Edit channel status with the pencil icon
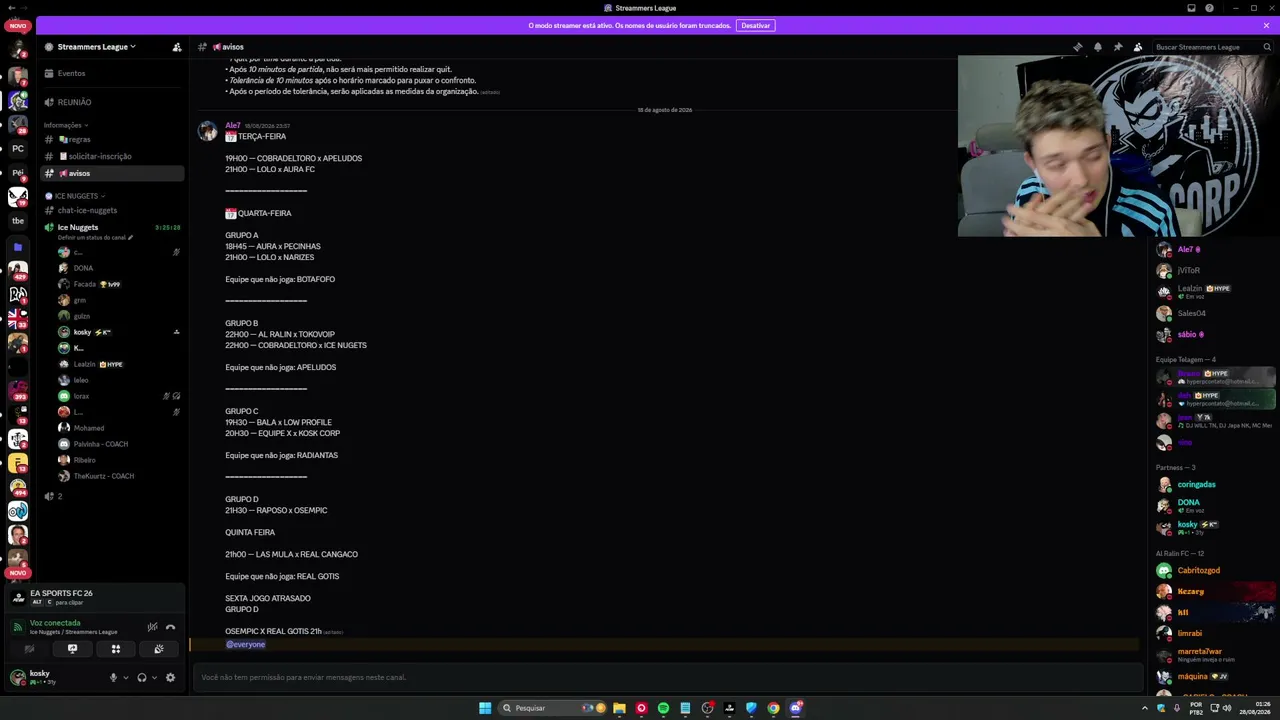Screen dimensions: 1280x720 (130, 238)
